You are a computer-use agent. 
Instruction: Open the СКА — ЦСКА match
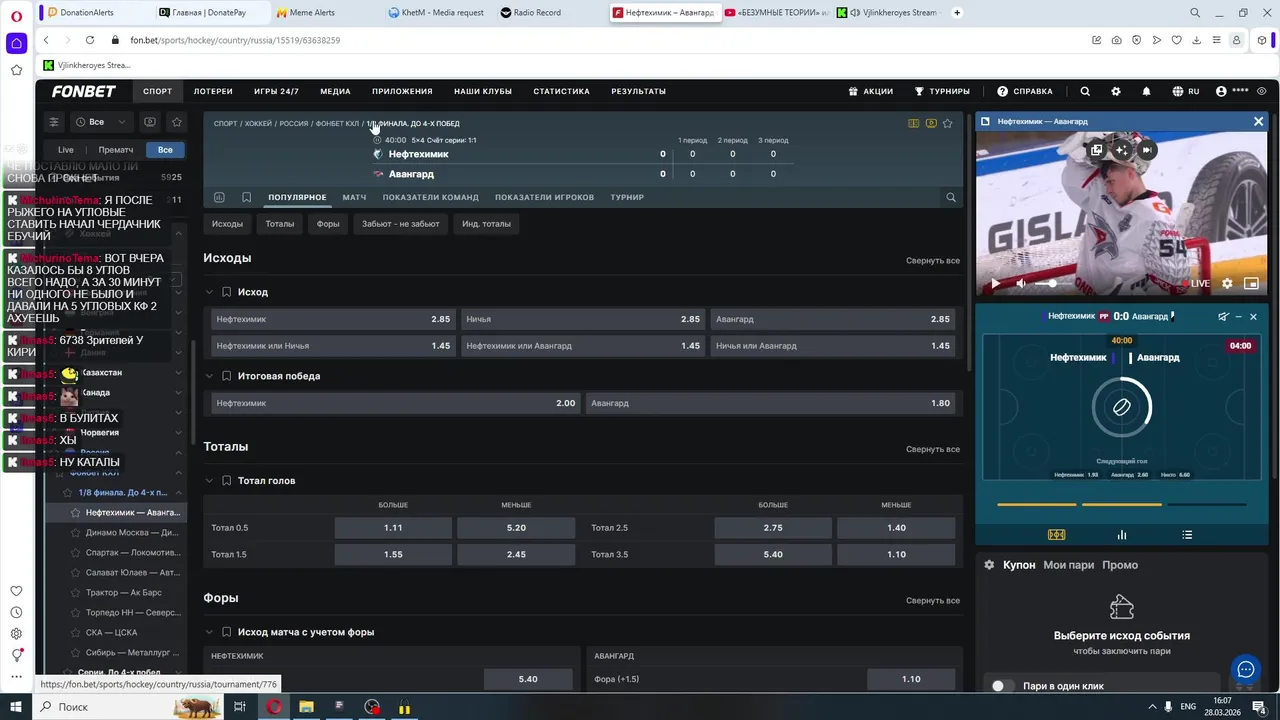click(111, 633)
